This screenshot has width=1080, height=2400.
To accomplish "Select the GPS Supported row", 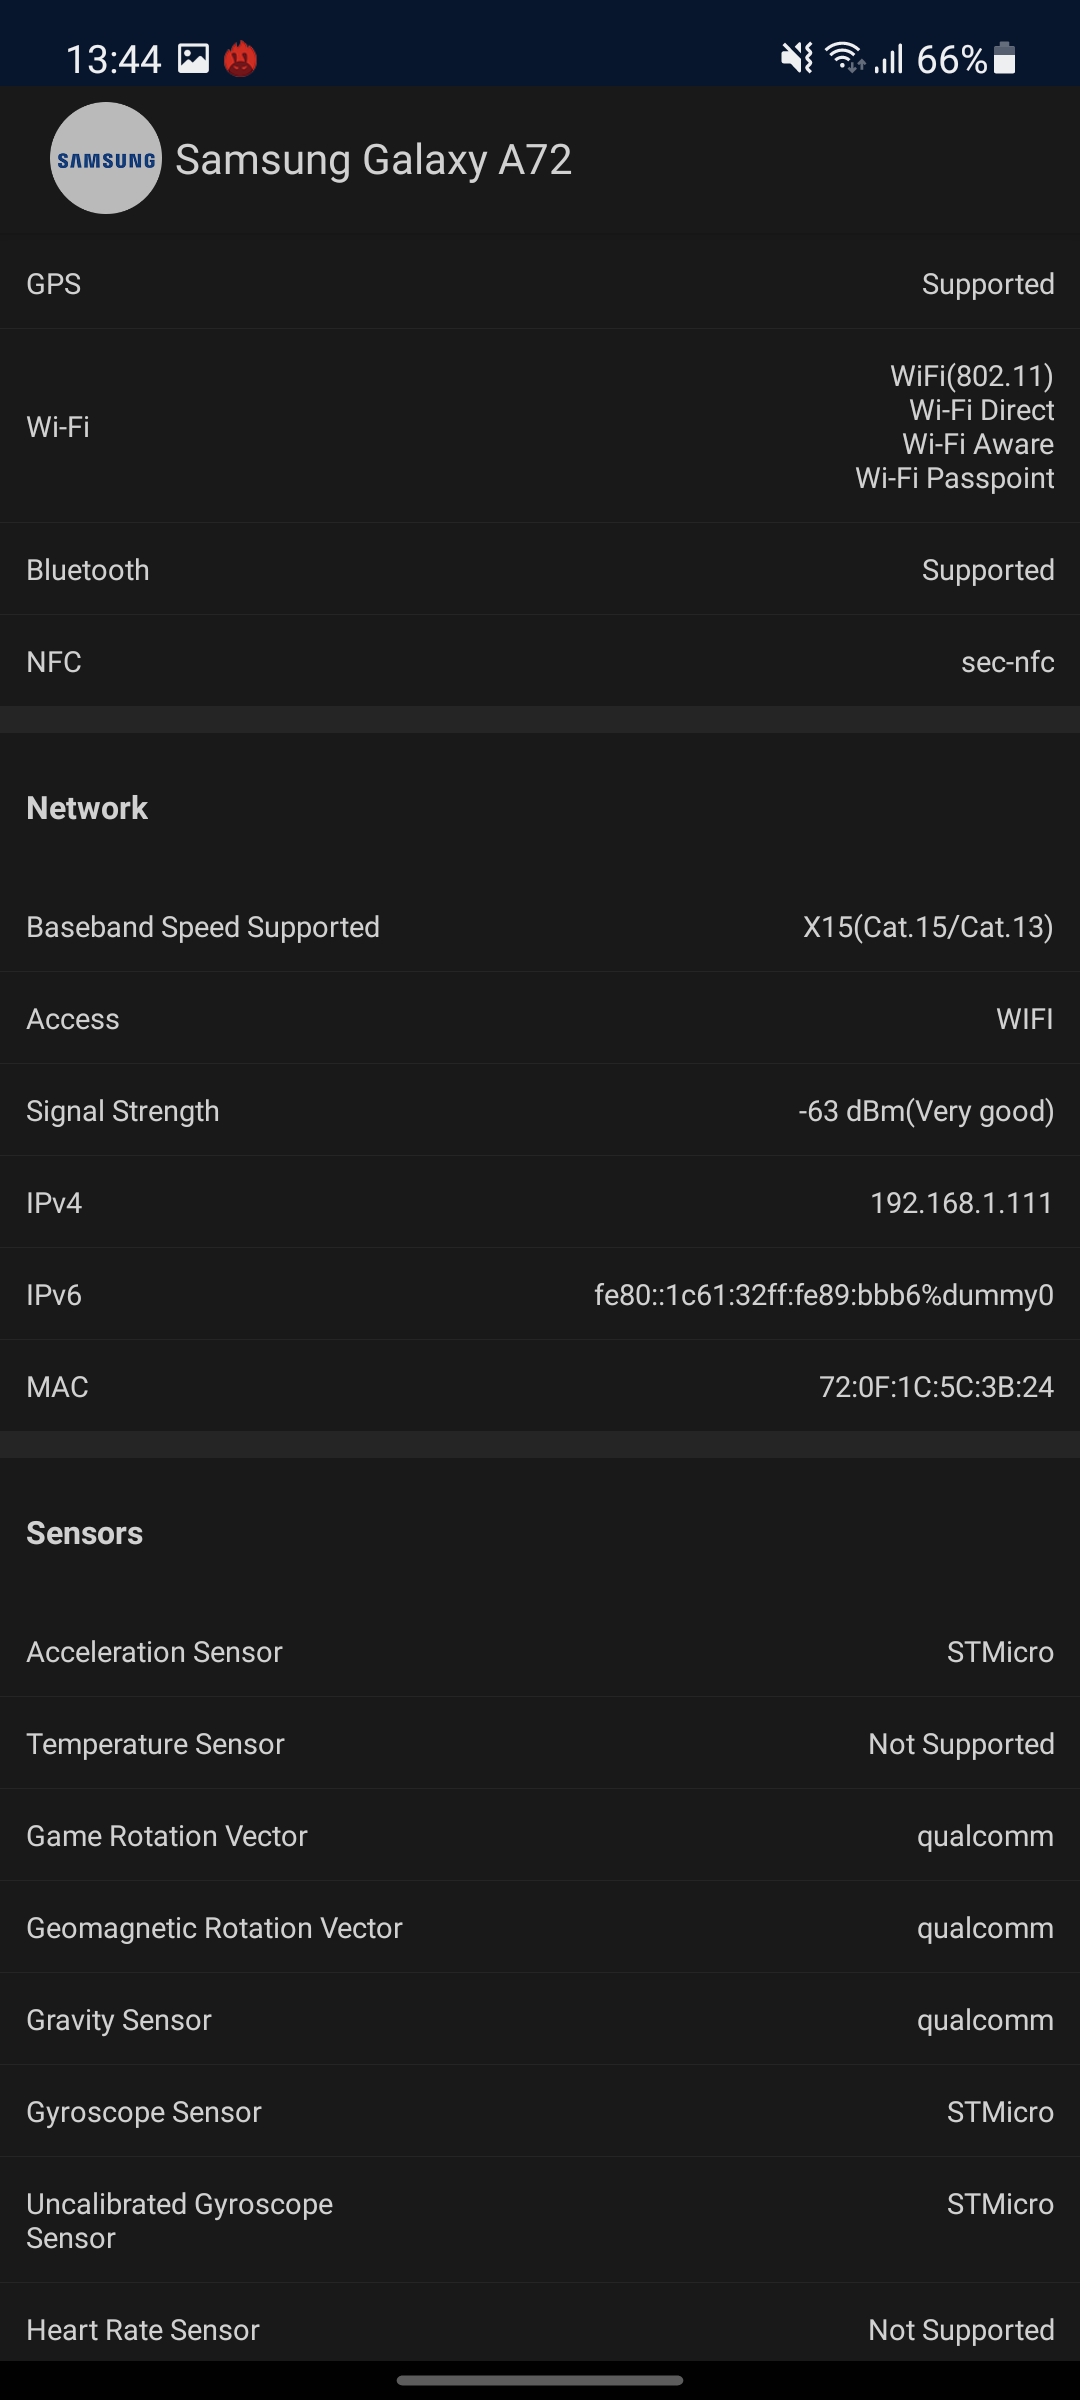I will tap(540, 284).
